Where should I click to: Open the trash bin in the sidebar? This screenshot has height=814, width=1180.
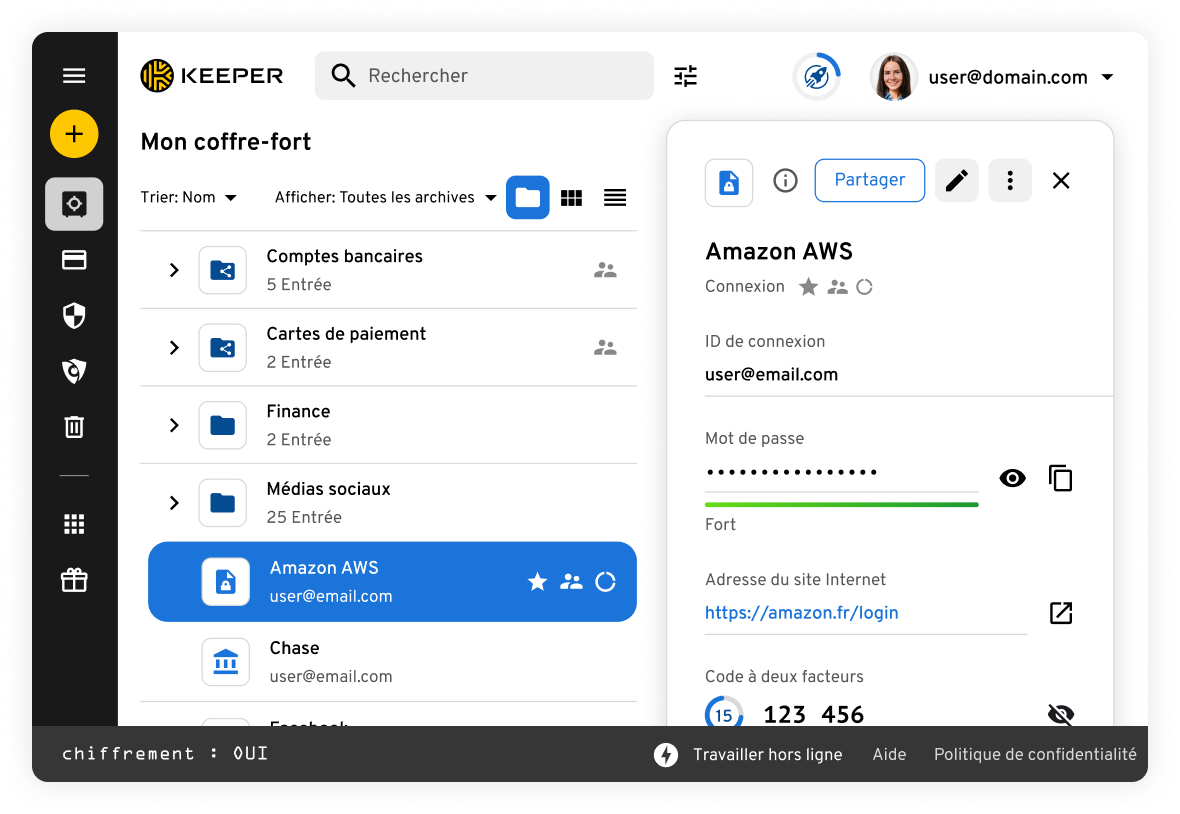(x=74, y=427)
